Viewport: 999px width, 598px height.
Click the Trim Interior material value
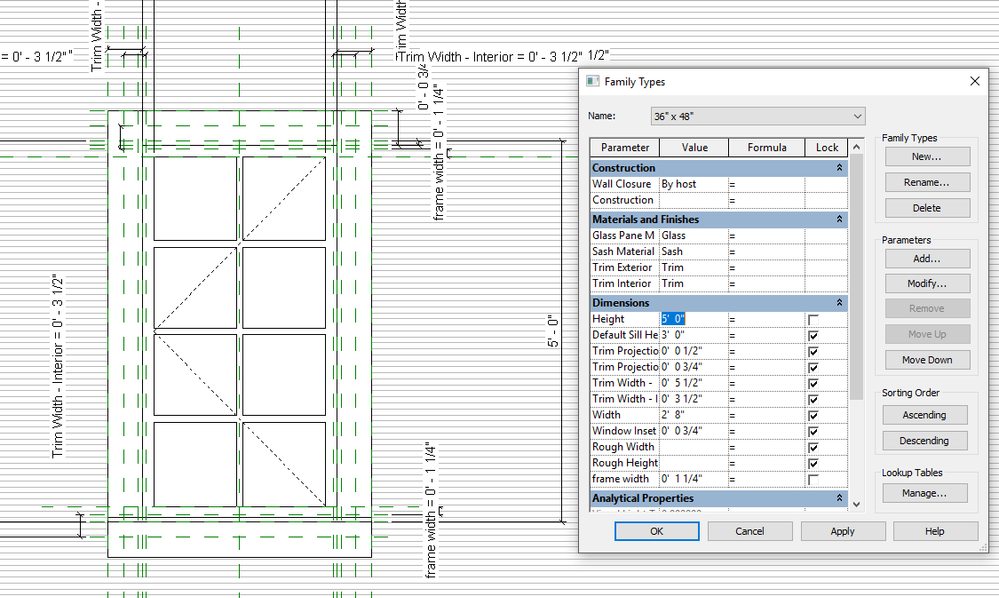(693, 283)
